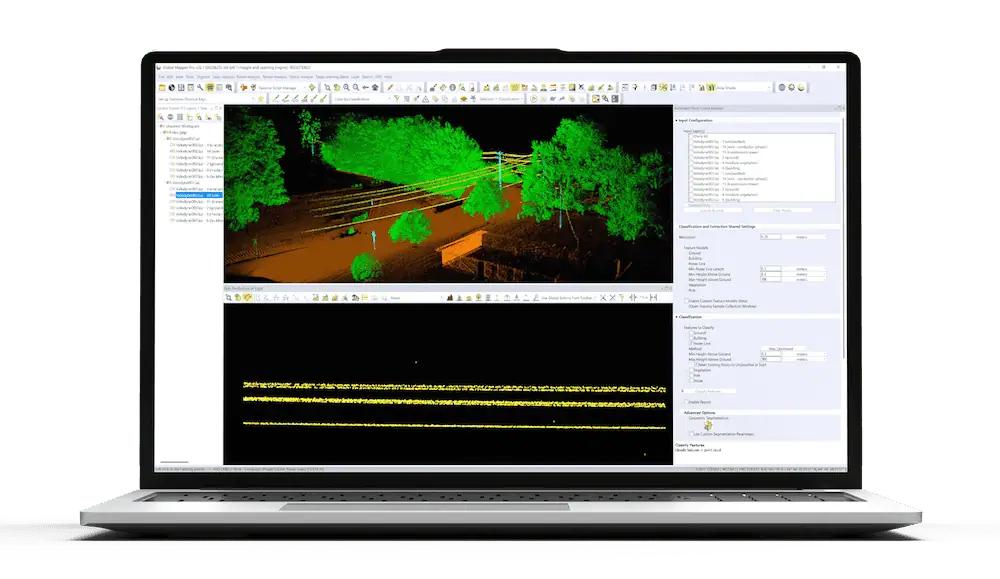Click the Geometric Segmentation icon
The height and width of the screenshot is (579, 1000).
pyautogui.click(x=707, y=426)
